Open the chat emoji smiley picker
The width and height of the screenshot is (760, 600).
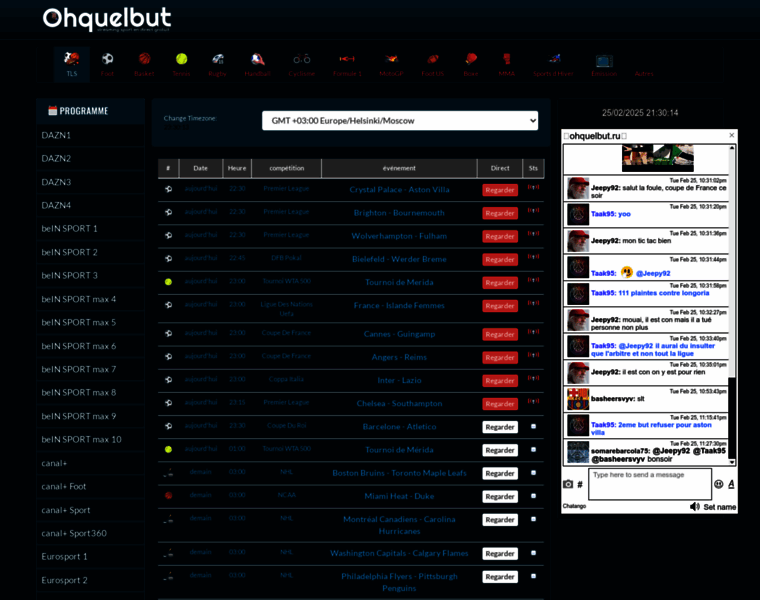[x=719, y=484]
